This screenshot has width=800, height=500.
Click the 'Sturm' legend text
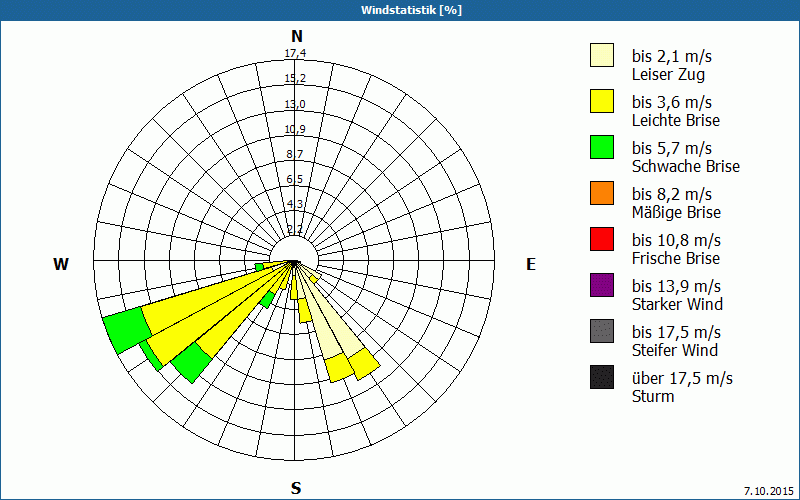coord(653,396)
